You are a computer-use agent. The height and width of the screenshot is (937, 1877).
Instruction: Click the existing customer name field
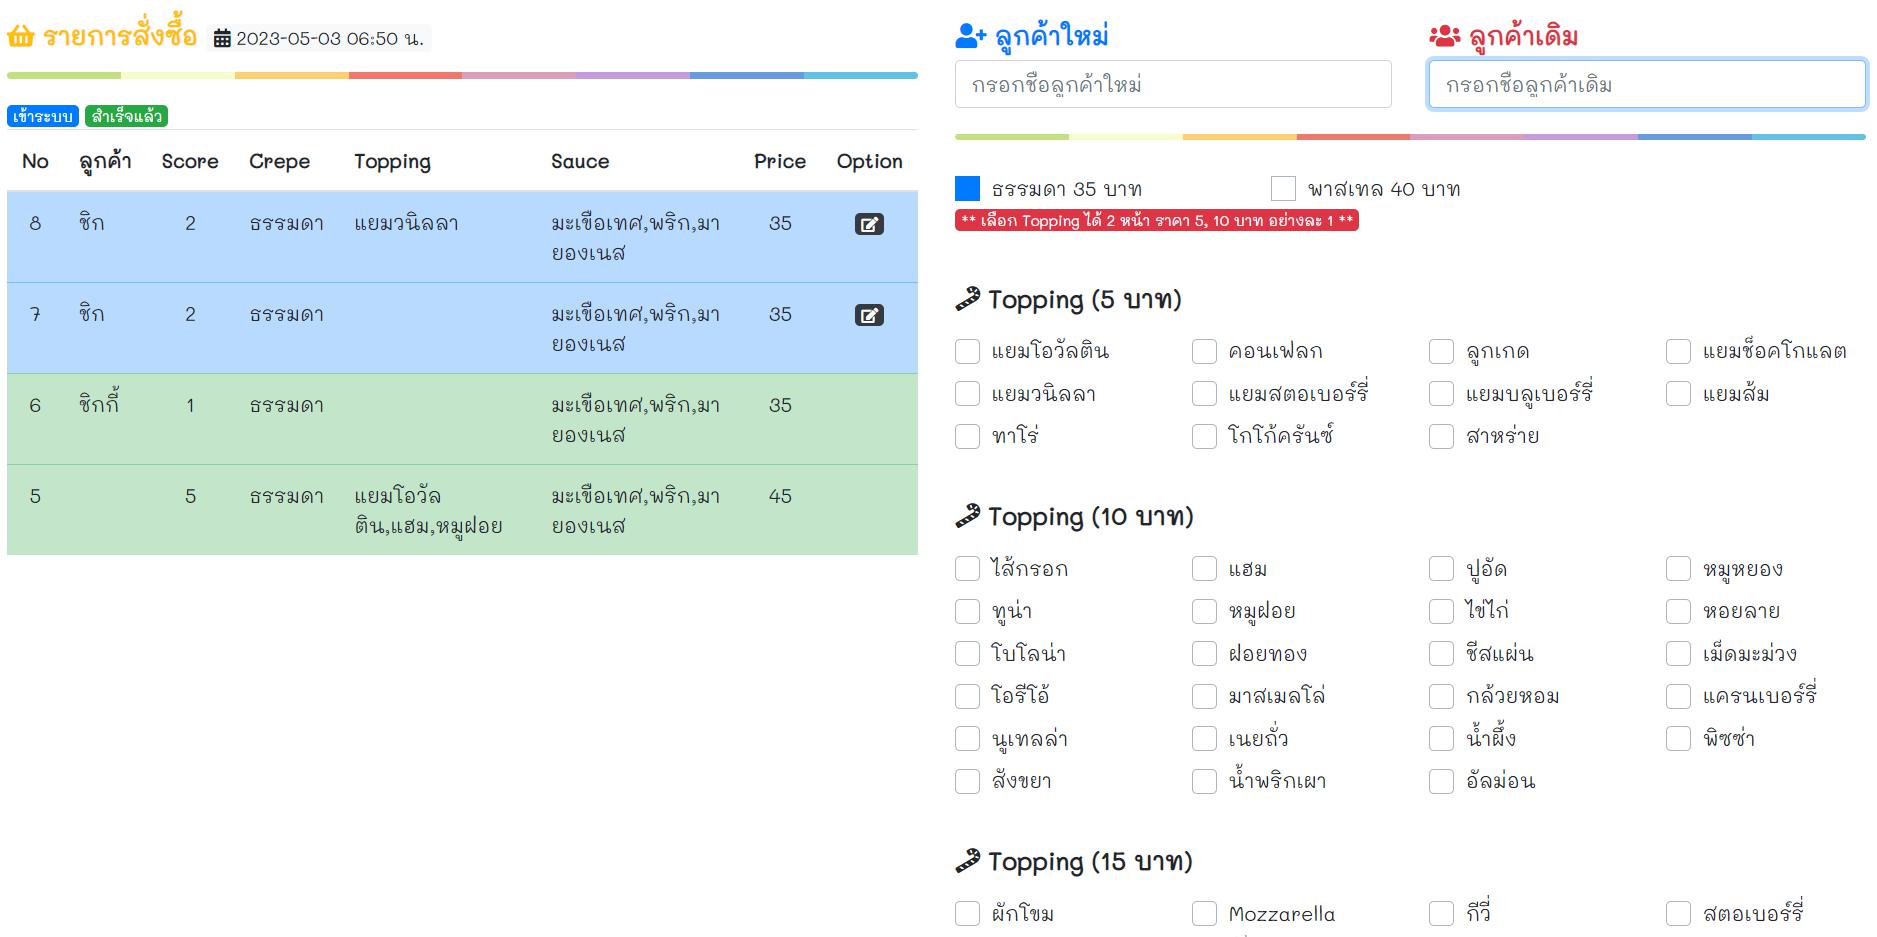(1646, 85)
